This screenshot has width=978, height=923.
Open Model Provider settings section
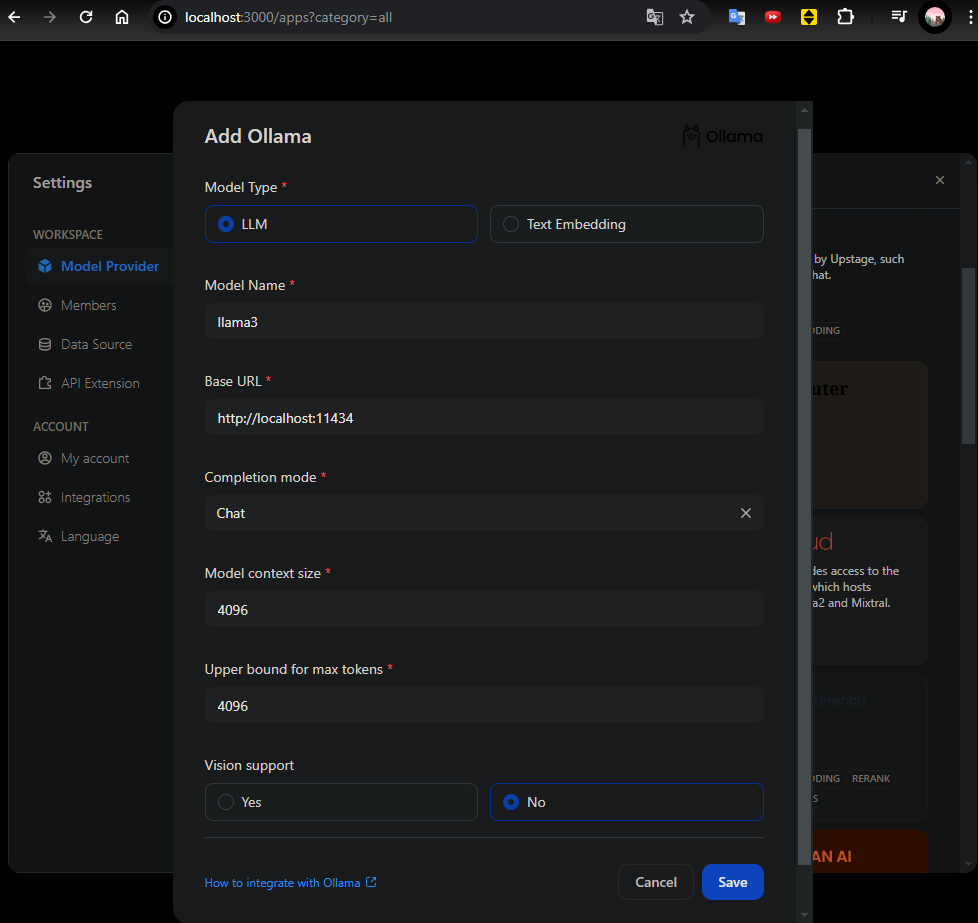(100, 266)
